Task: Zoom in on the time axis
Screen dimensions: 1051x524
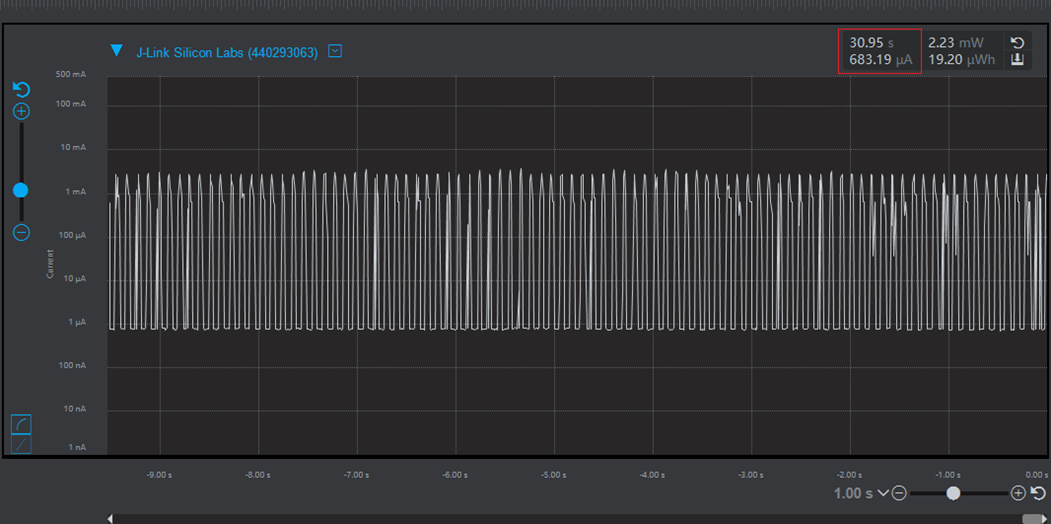Action: coord(1018,493)
